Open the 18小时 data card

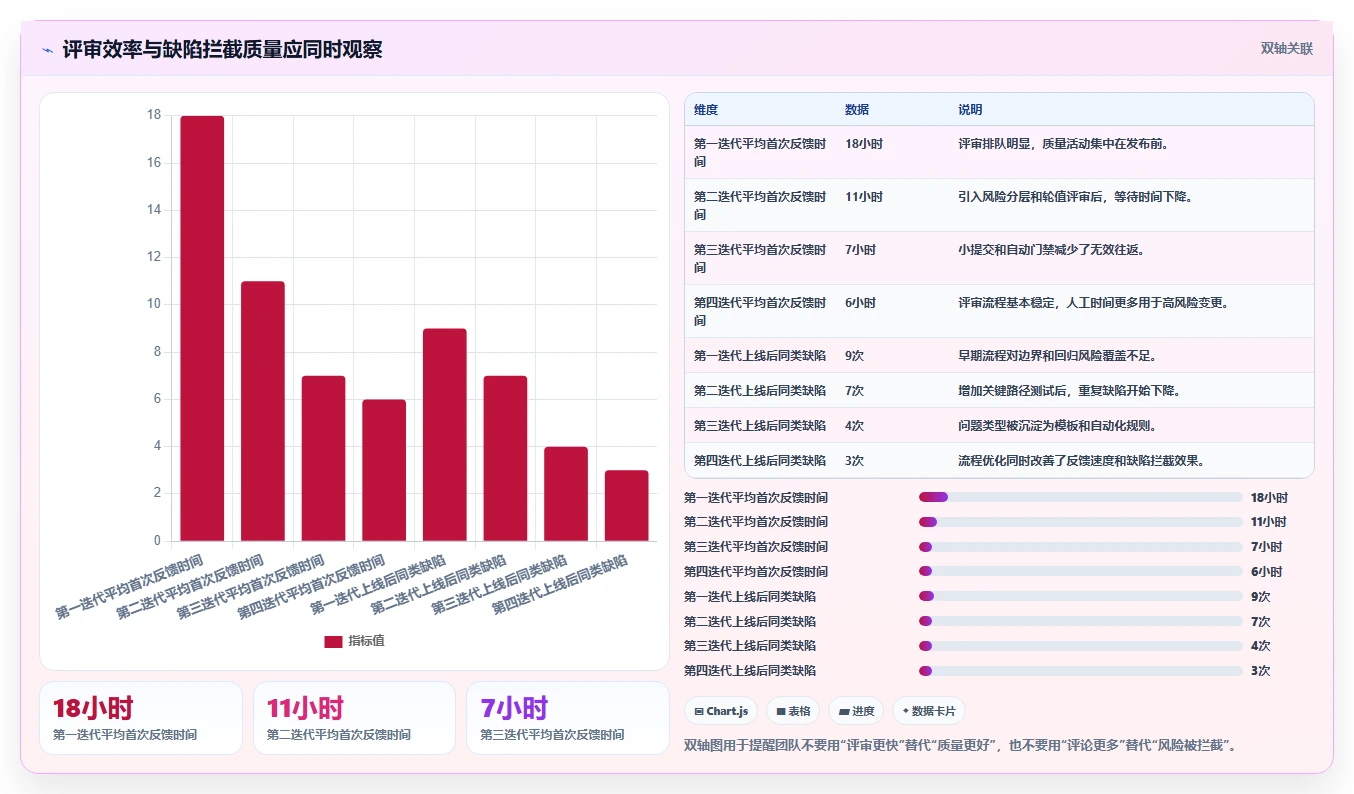point(141,718)
